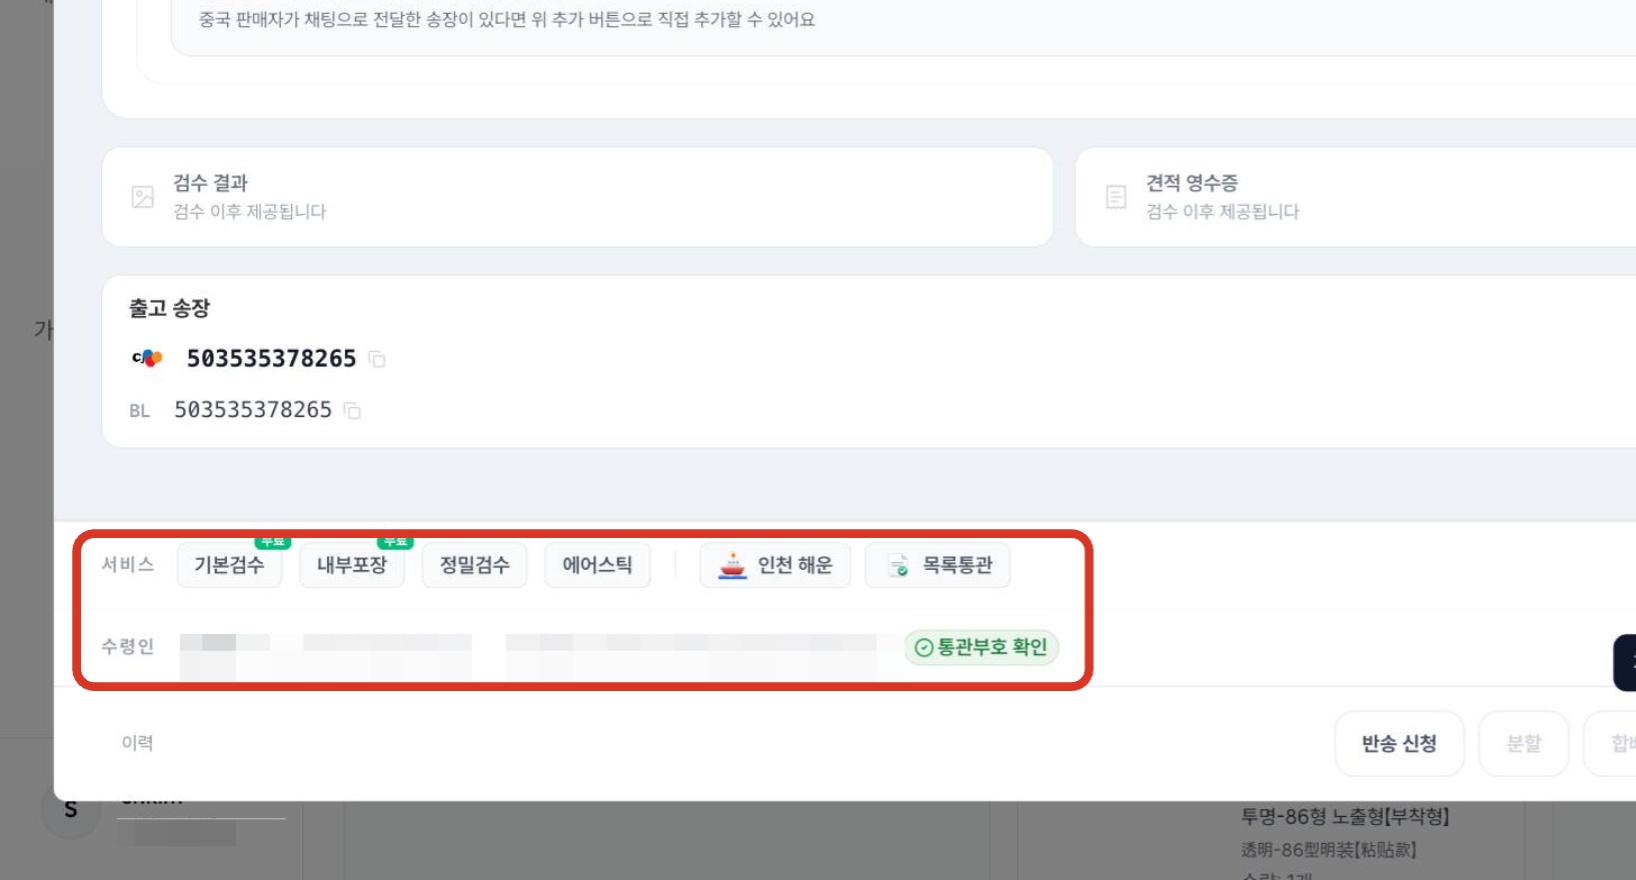Screen dimensions: 1636x880
Task: Click the ship icon on 인천 해운
Action: pos(733,566)
